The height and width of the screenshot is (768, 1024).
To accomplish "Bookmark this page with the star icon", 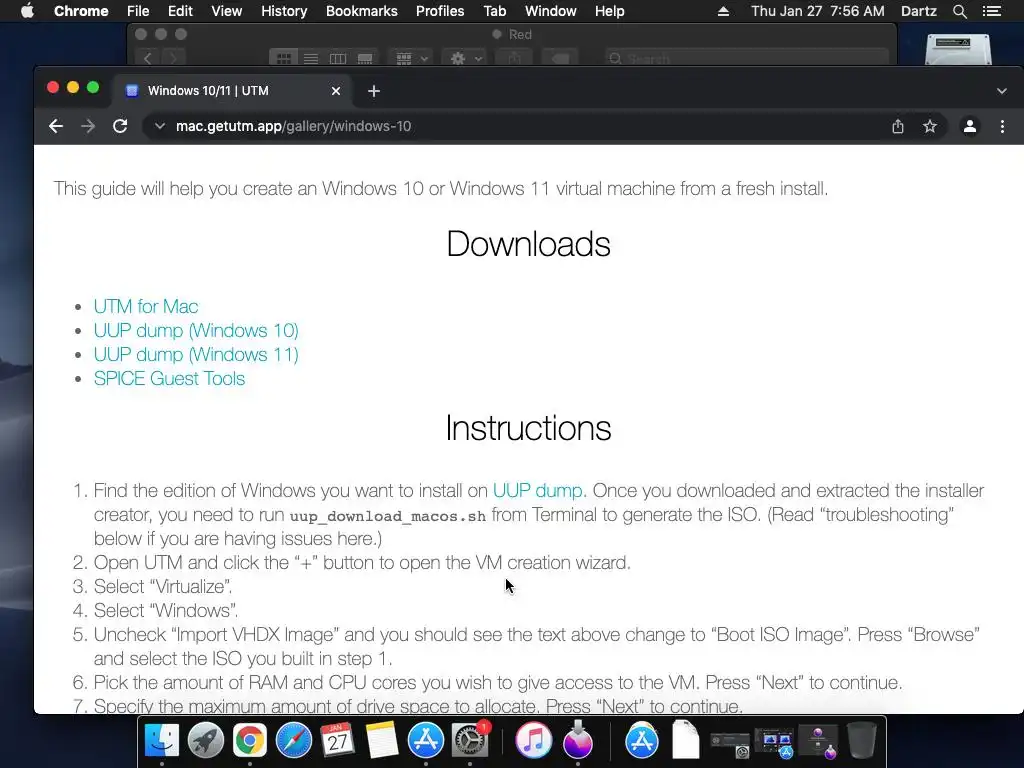I will point(930,126).
